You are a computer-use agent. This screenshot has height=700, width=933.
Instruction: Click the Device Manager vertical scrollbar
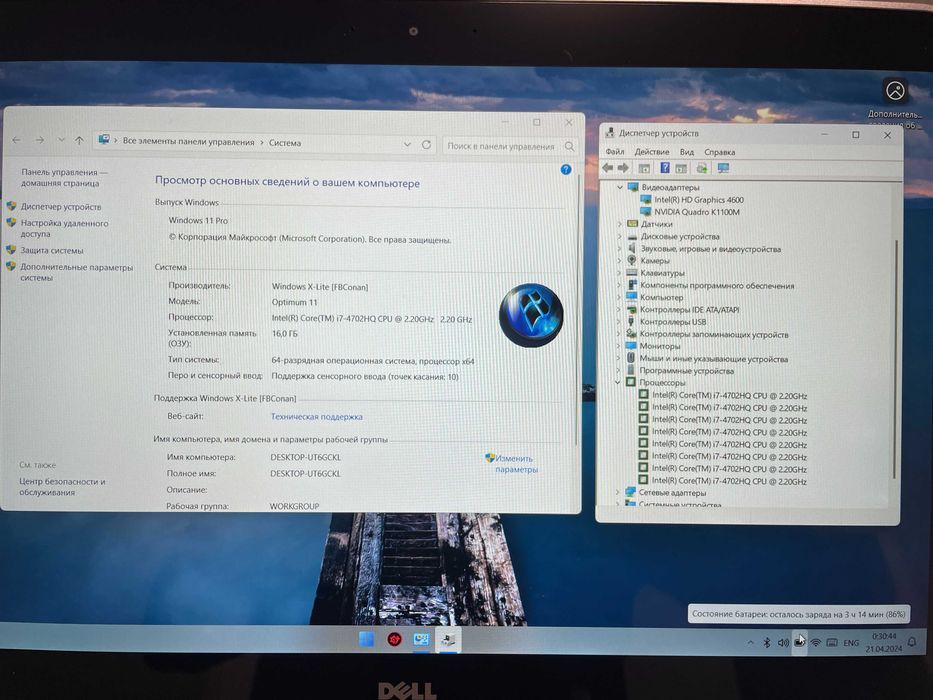click(894, 357)
